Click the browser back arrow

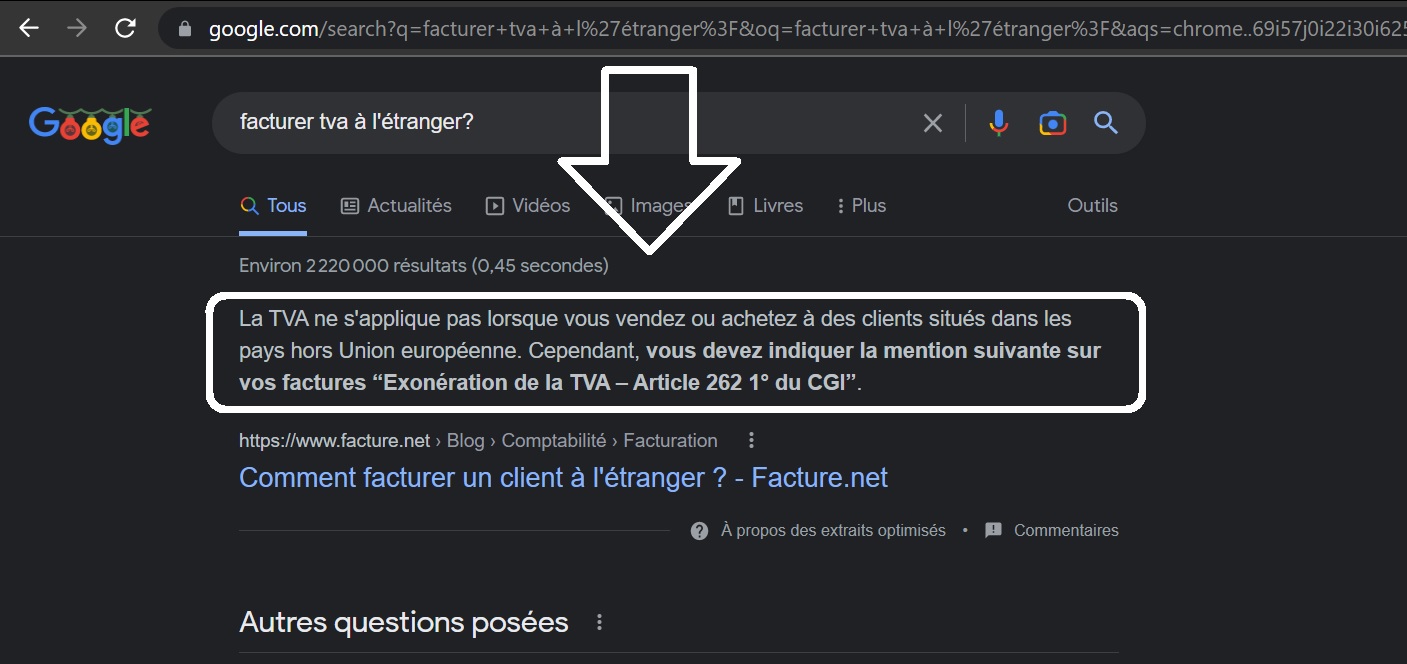[29, 28]
